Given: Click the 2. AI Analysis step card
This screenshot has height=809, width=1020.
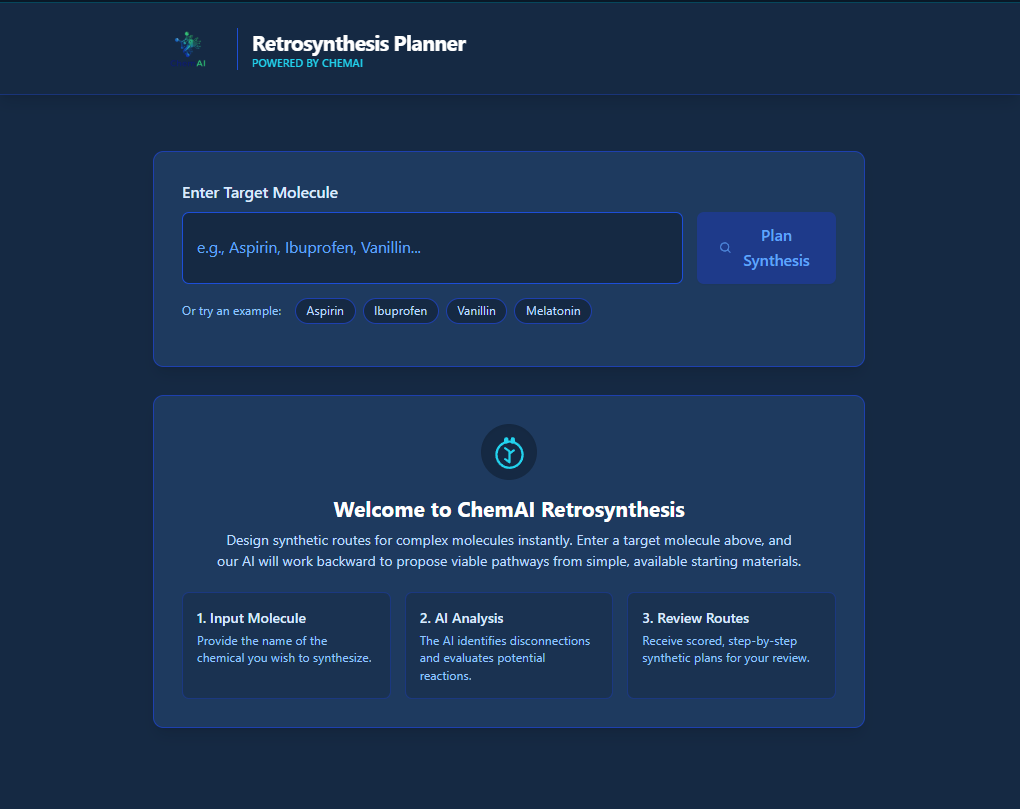Looking at the screenshot, I should (509, 645).
